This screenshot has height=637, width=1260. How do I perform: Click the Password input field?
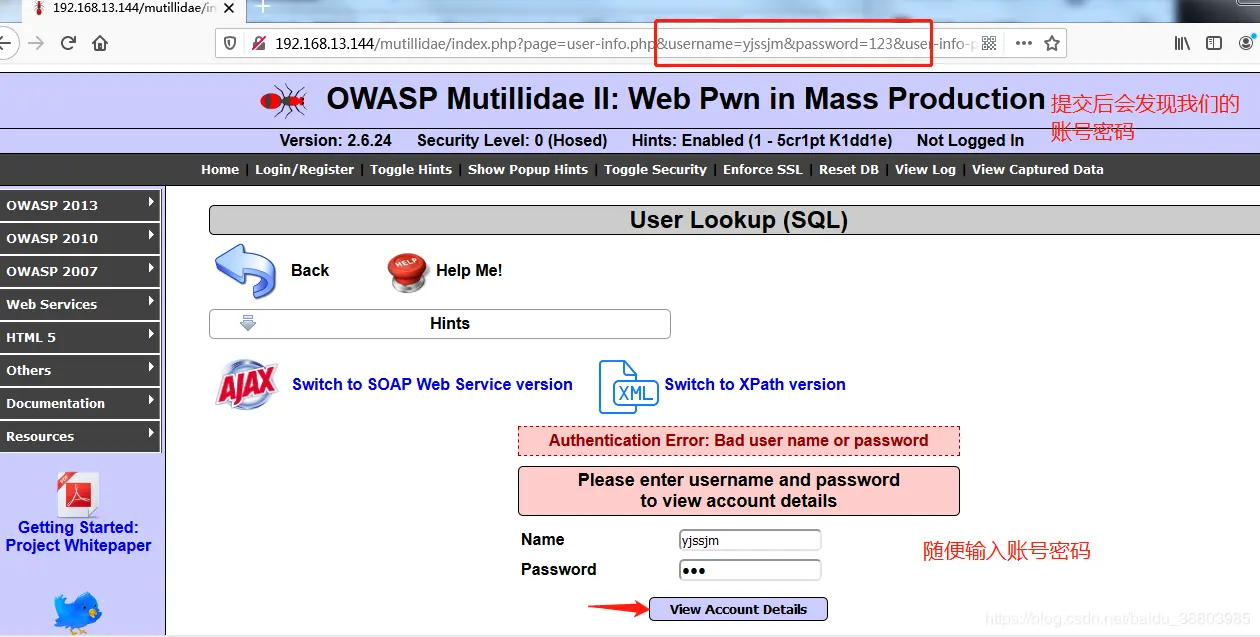(x=750, y=570)
